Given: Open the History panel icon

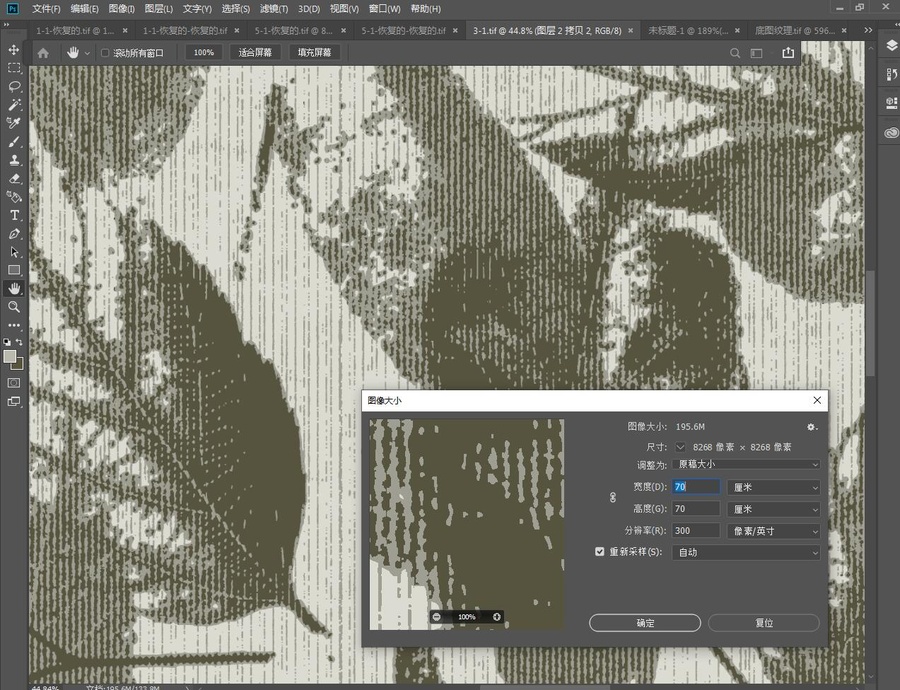Looking at the screenshot, I should pyautogui.click(x=891, y=74).
